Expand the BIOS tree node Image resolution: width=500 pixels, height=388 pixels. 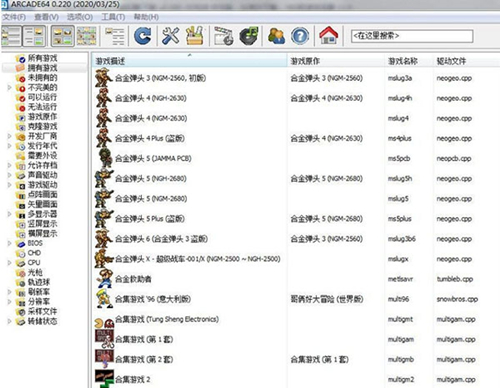point(9,243)
